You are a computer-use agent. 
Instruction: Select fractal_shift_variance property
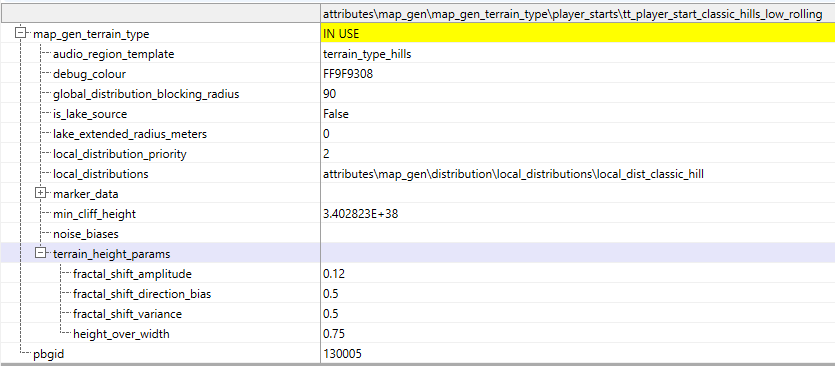[x=127, y=314]
